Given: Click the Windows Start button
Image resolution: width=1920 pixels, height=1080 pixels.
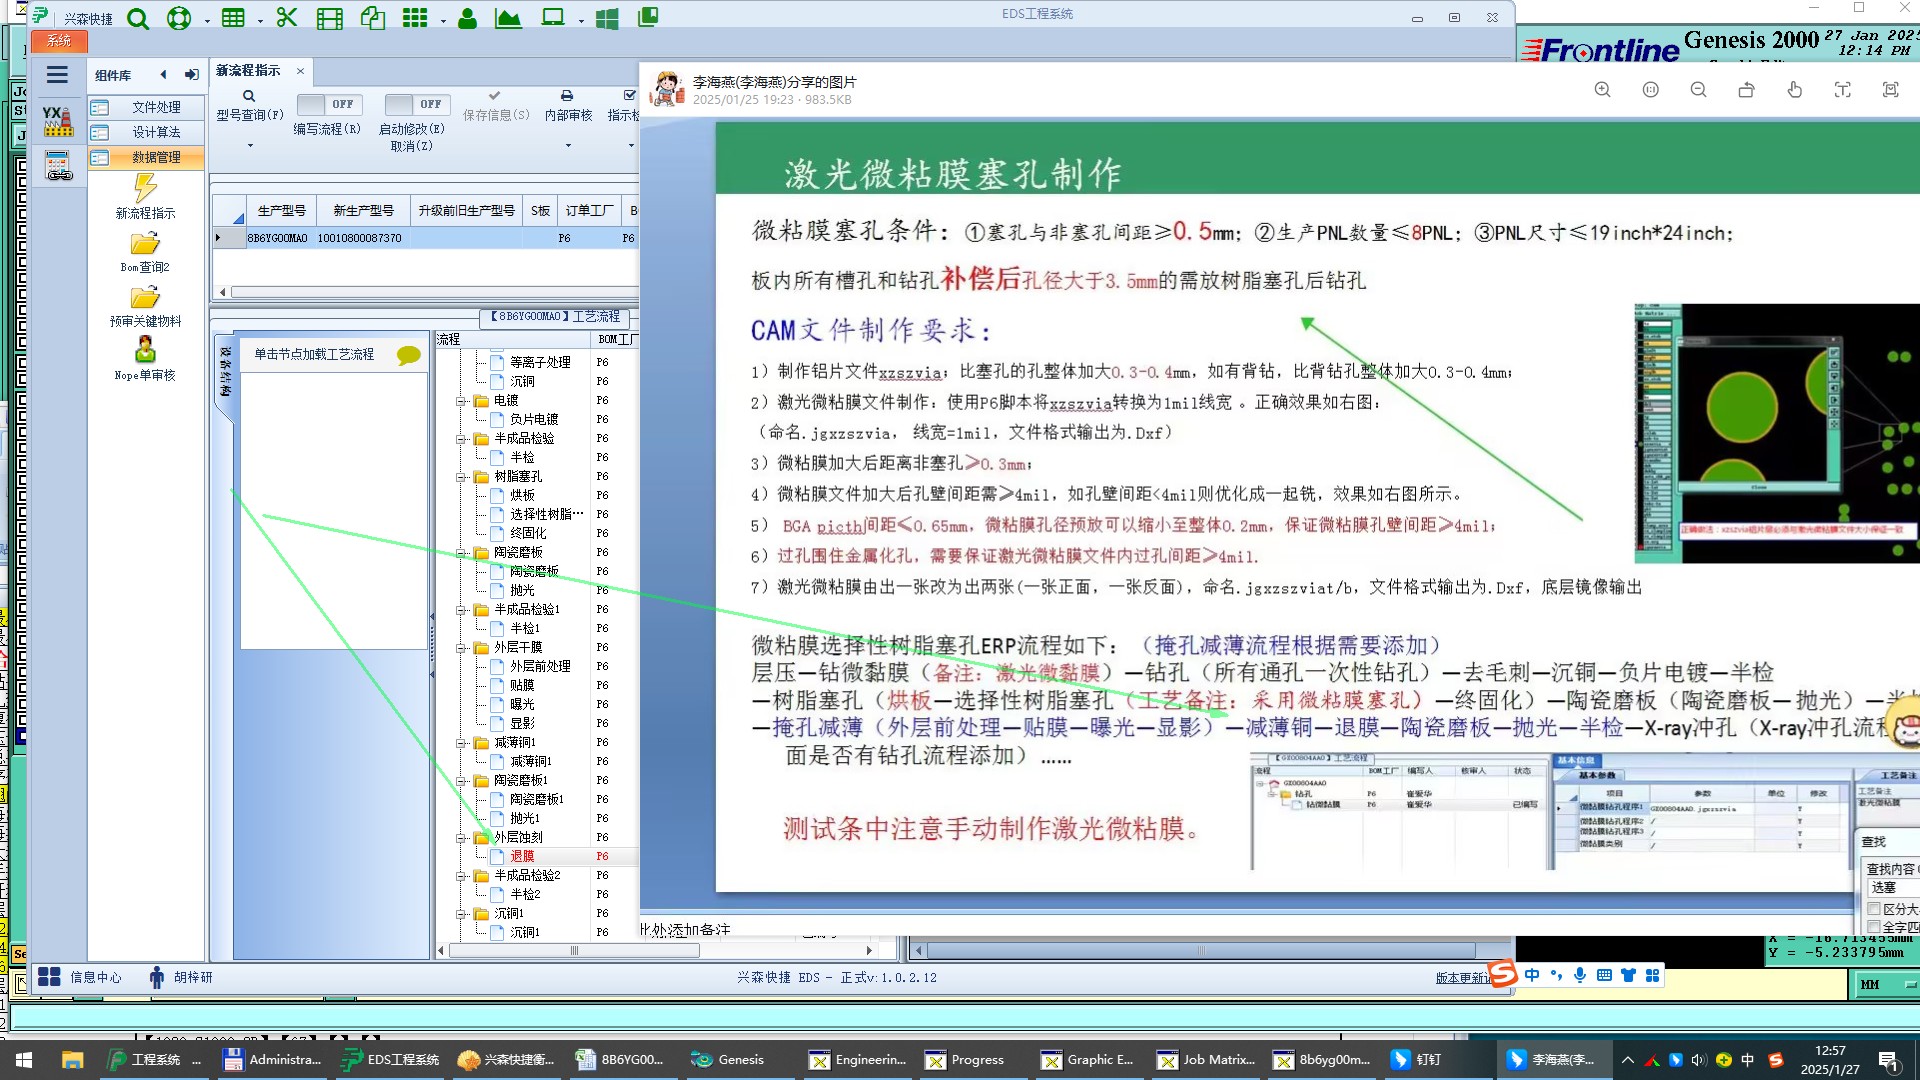Looking at the screenshot, I should (24, 1060).
